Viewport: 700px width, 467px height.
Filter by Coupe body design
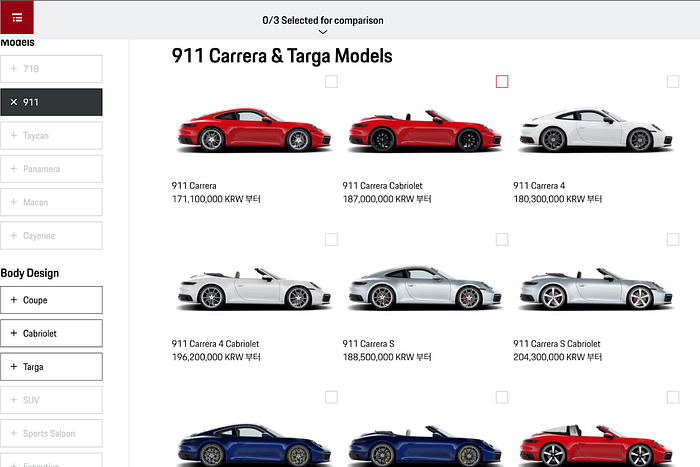click(x=51, y=300)
